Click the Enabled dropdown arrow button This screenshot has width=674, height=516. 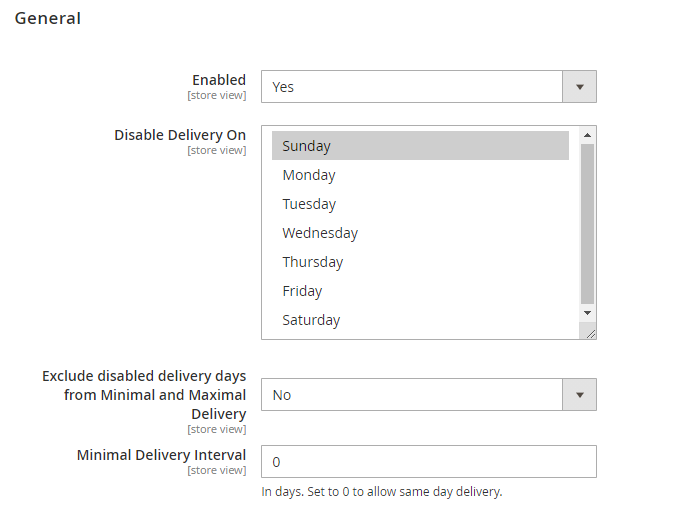[579, 87]
